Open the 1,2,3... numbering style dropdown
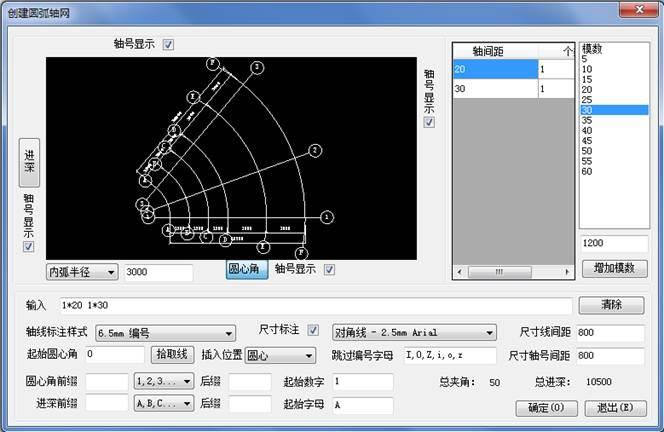This screenshot has height=432, width=664. point(187,381)
